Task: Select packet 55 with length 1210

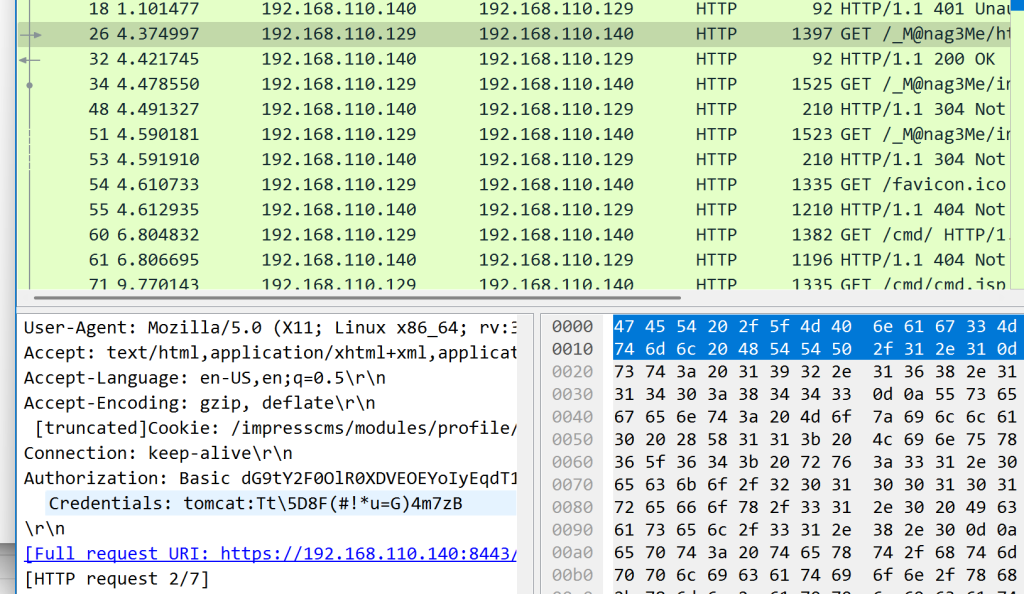Action: pos(500,209)
